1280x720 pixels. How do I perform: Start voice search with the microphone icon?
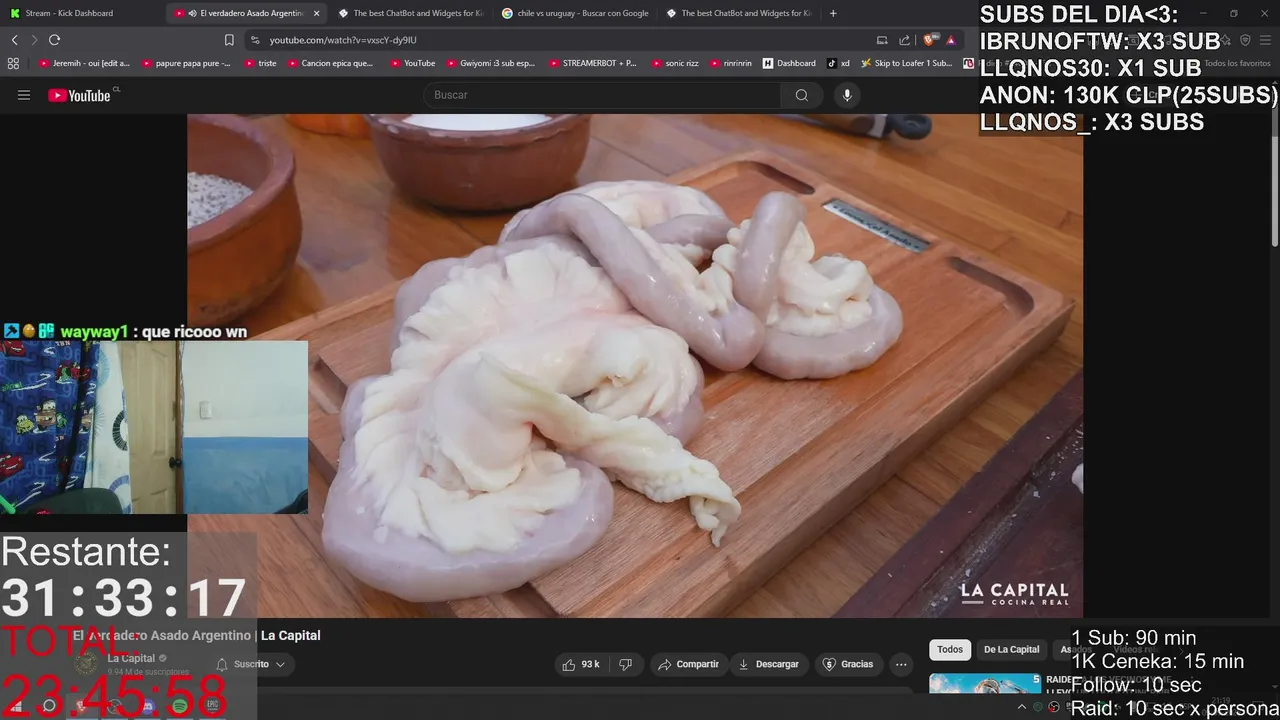pos(847,95)
